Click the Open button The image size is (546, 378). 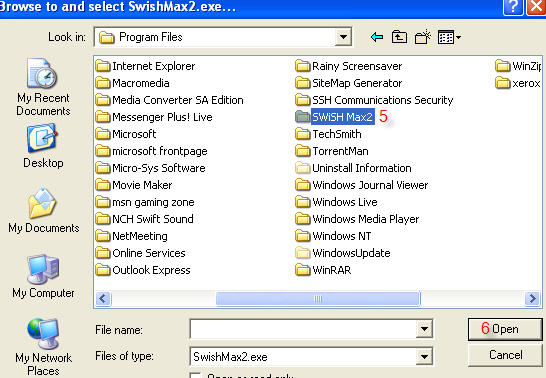(x=505, y=329)
